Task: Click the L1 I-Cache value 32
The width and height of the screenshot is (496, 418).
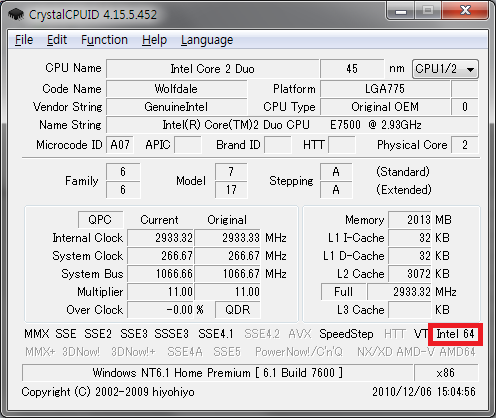Action: (410, 238)
